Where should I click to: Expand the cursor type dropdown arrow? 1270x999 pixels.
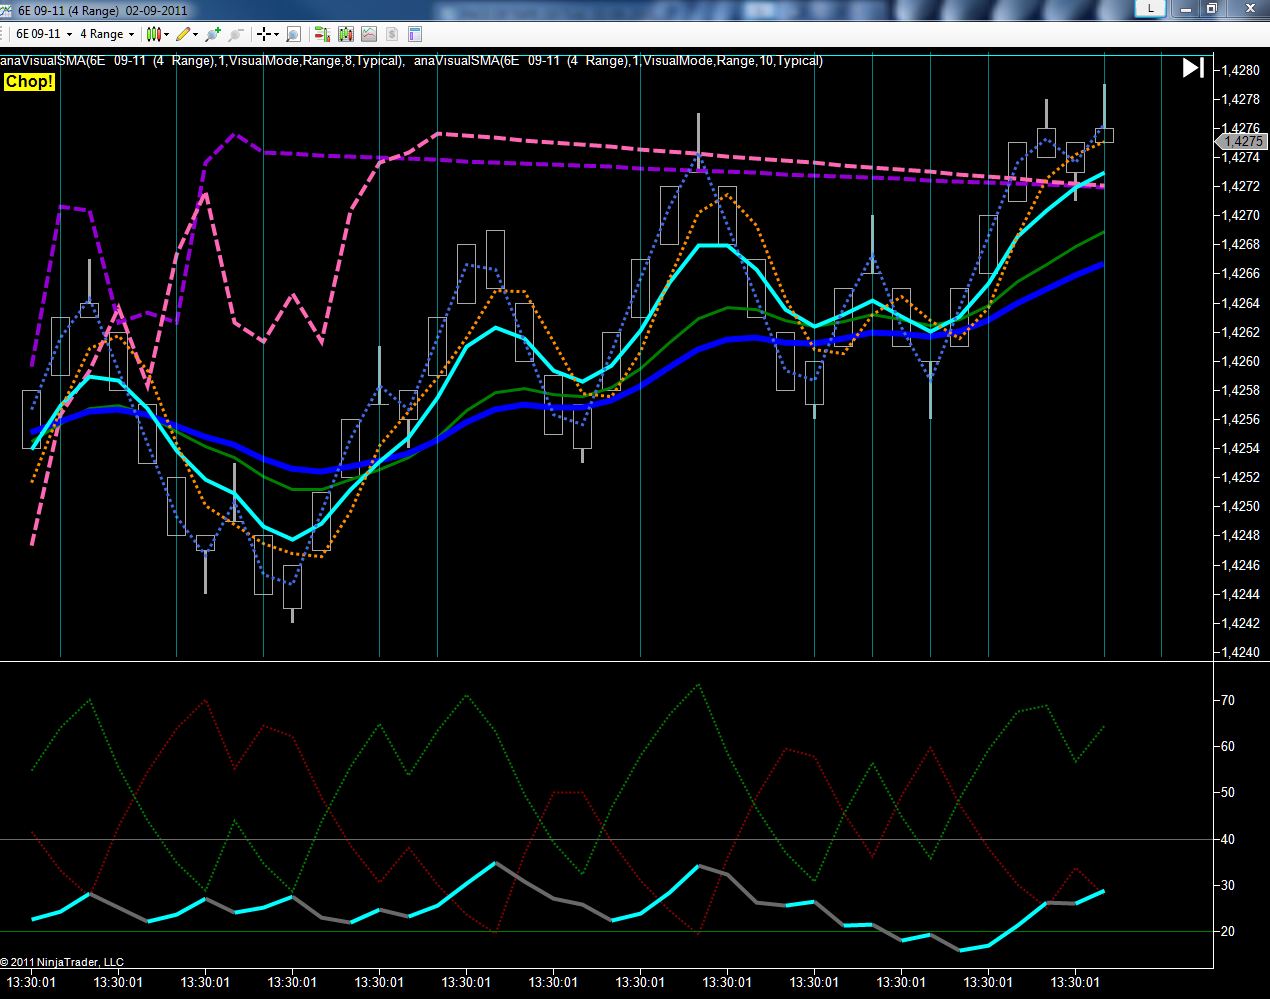277,34
